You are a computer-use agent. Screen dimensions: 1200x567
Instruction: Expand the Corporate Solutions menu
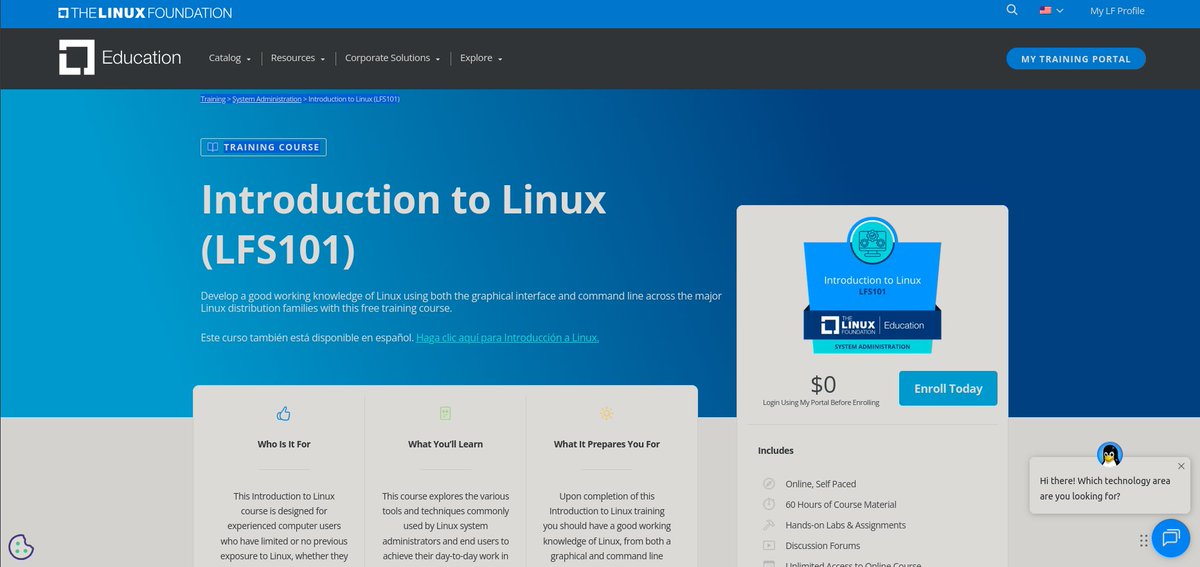click(392, 58)
